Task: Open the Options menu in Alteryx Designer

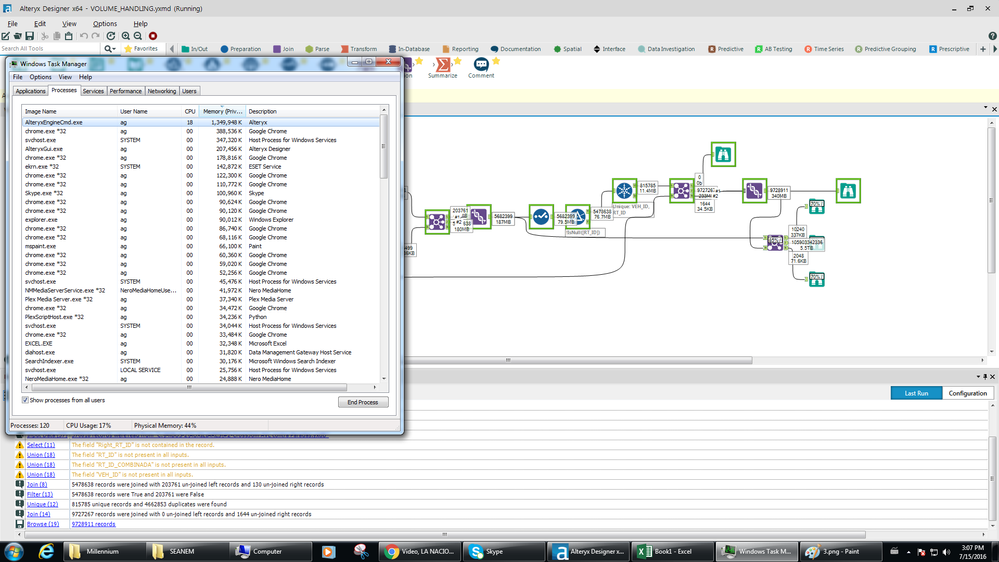Action: 104,24
